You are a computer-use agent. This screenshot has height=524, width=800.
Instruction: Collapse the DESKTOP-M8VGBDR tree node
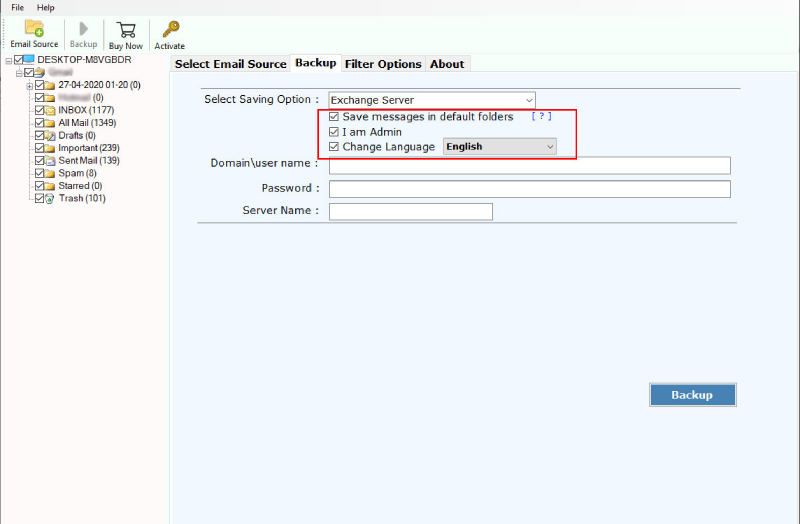pos(9,61)
